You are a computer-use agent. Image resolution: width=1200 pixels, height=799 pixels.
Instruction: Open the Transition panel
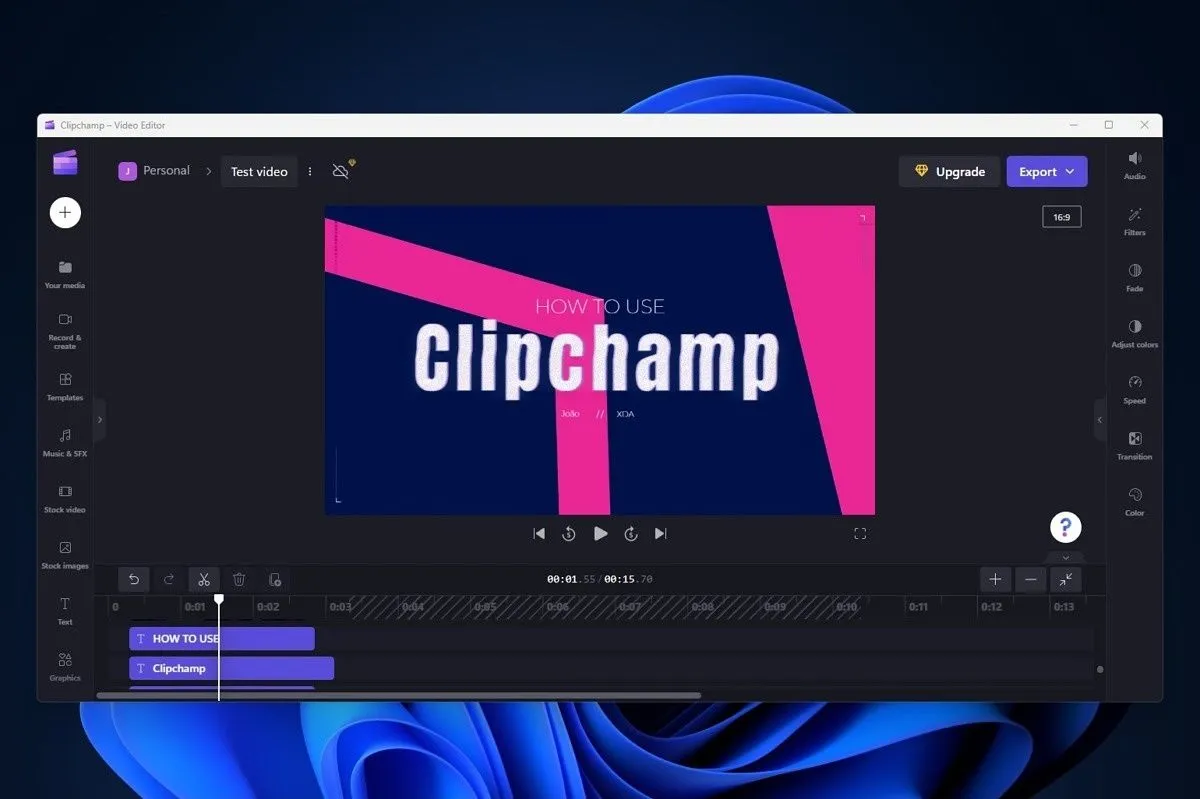pyautogui.click(x=1134, y=446)
